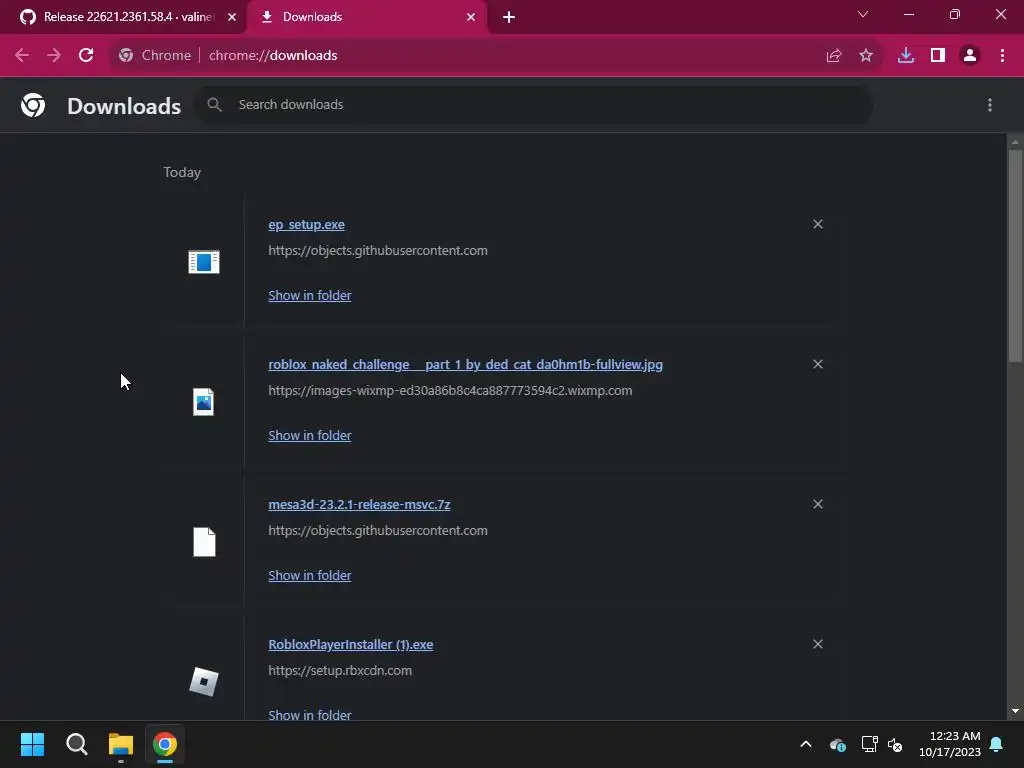Expand the system tray hidden icons
Image resolution: width=1024 pixels, height=768 pixels.
[x=806, y=744]
